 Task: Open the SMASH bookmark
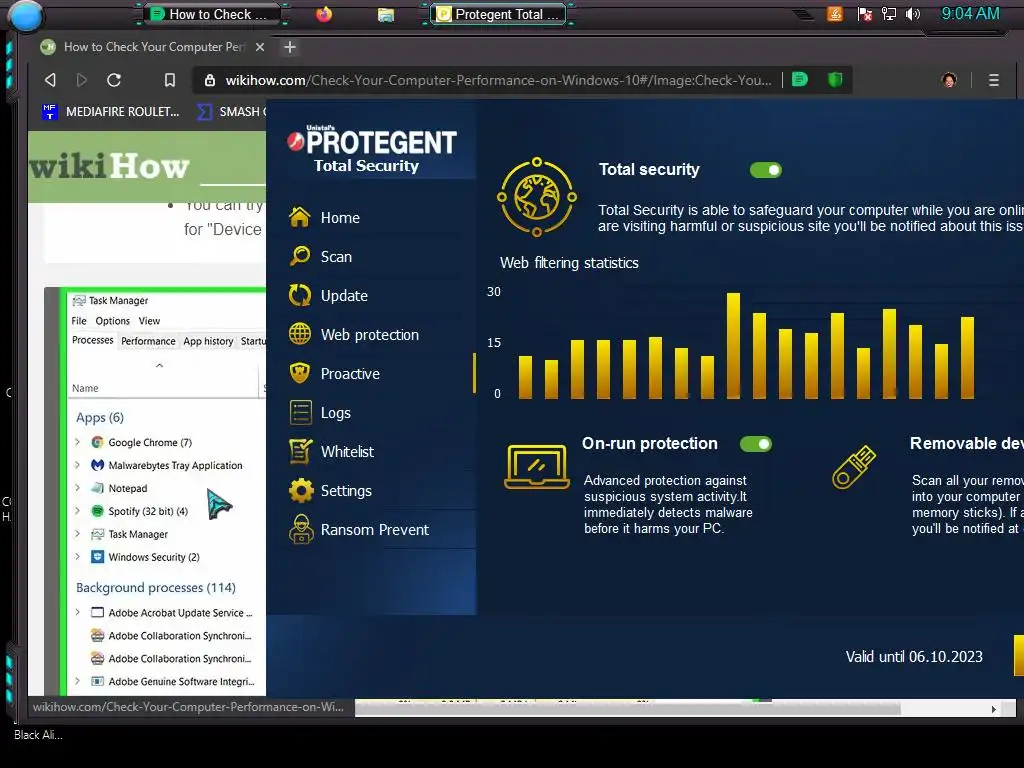231,112
